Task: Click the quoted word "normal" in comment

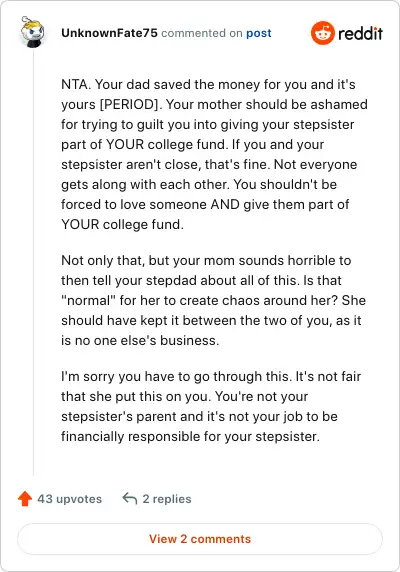Action: 88,301
